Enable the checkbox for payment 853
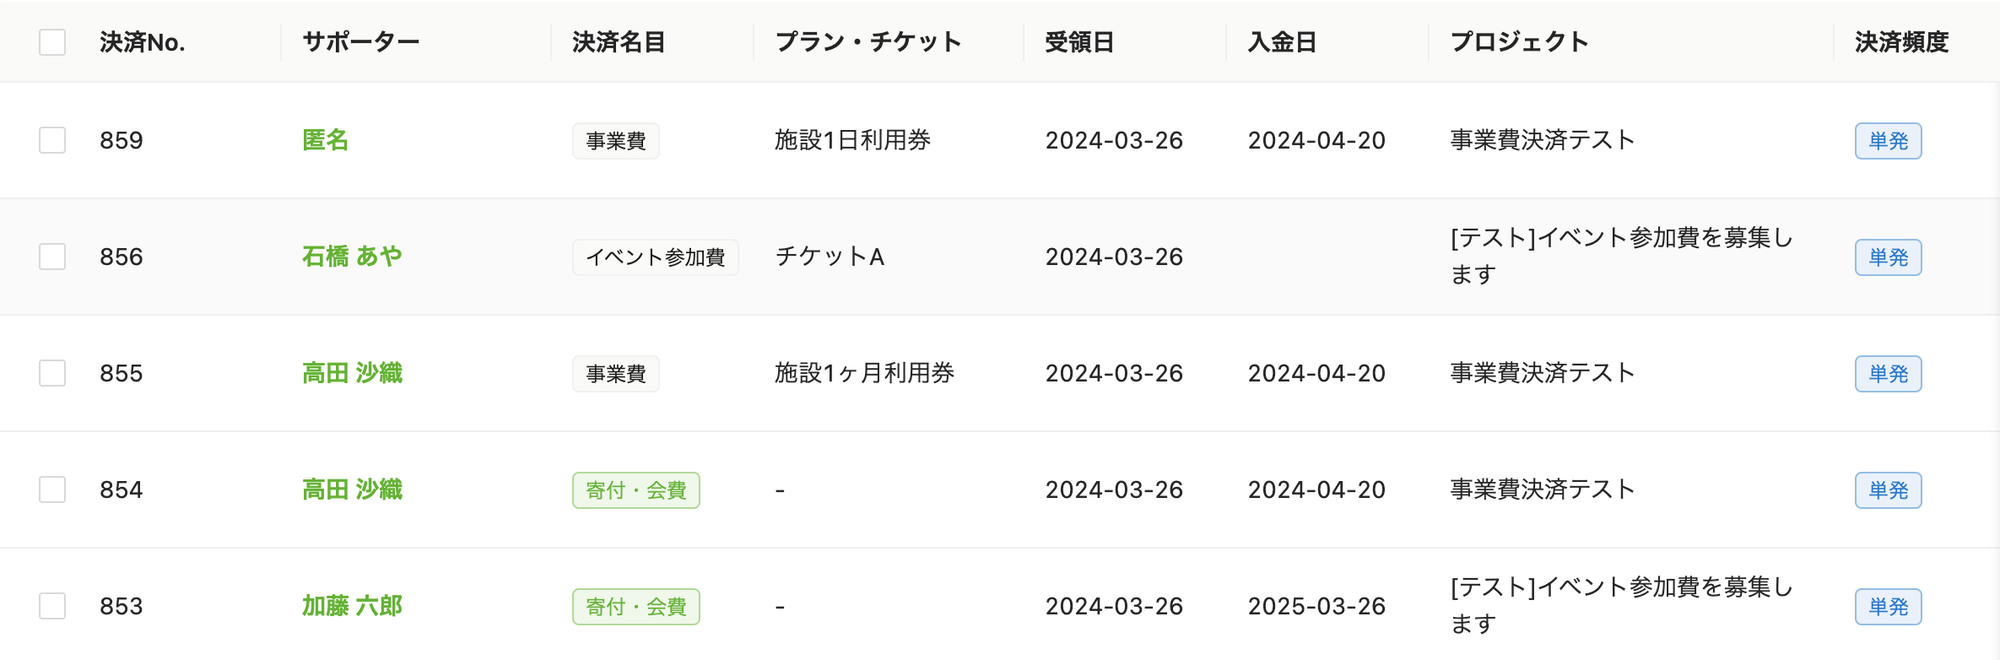 [x=52, y=606]
